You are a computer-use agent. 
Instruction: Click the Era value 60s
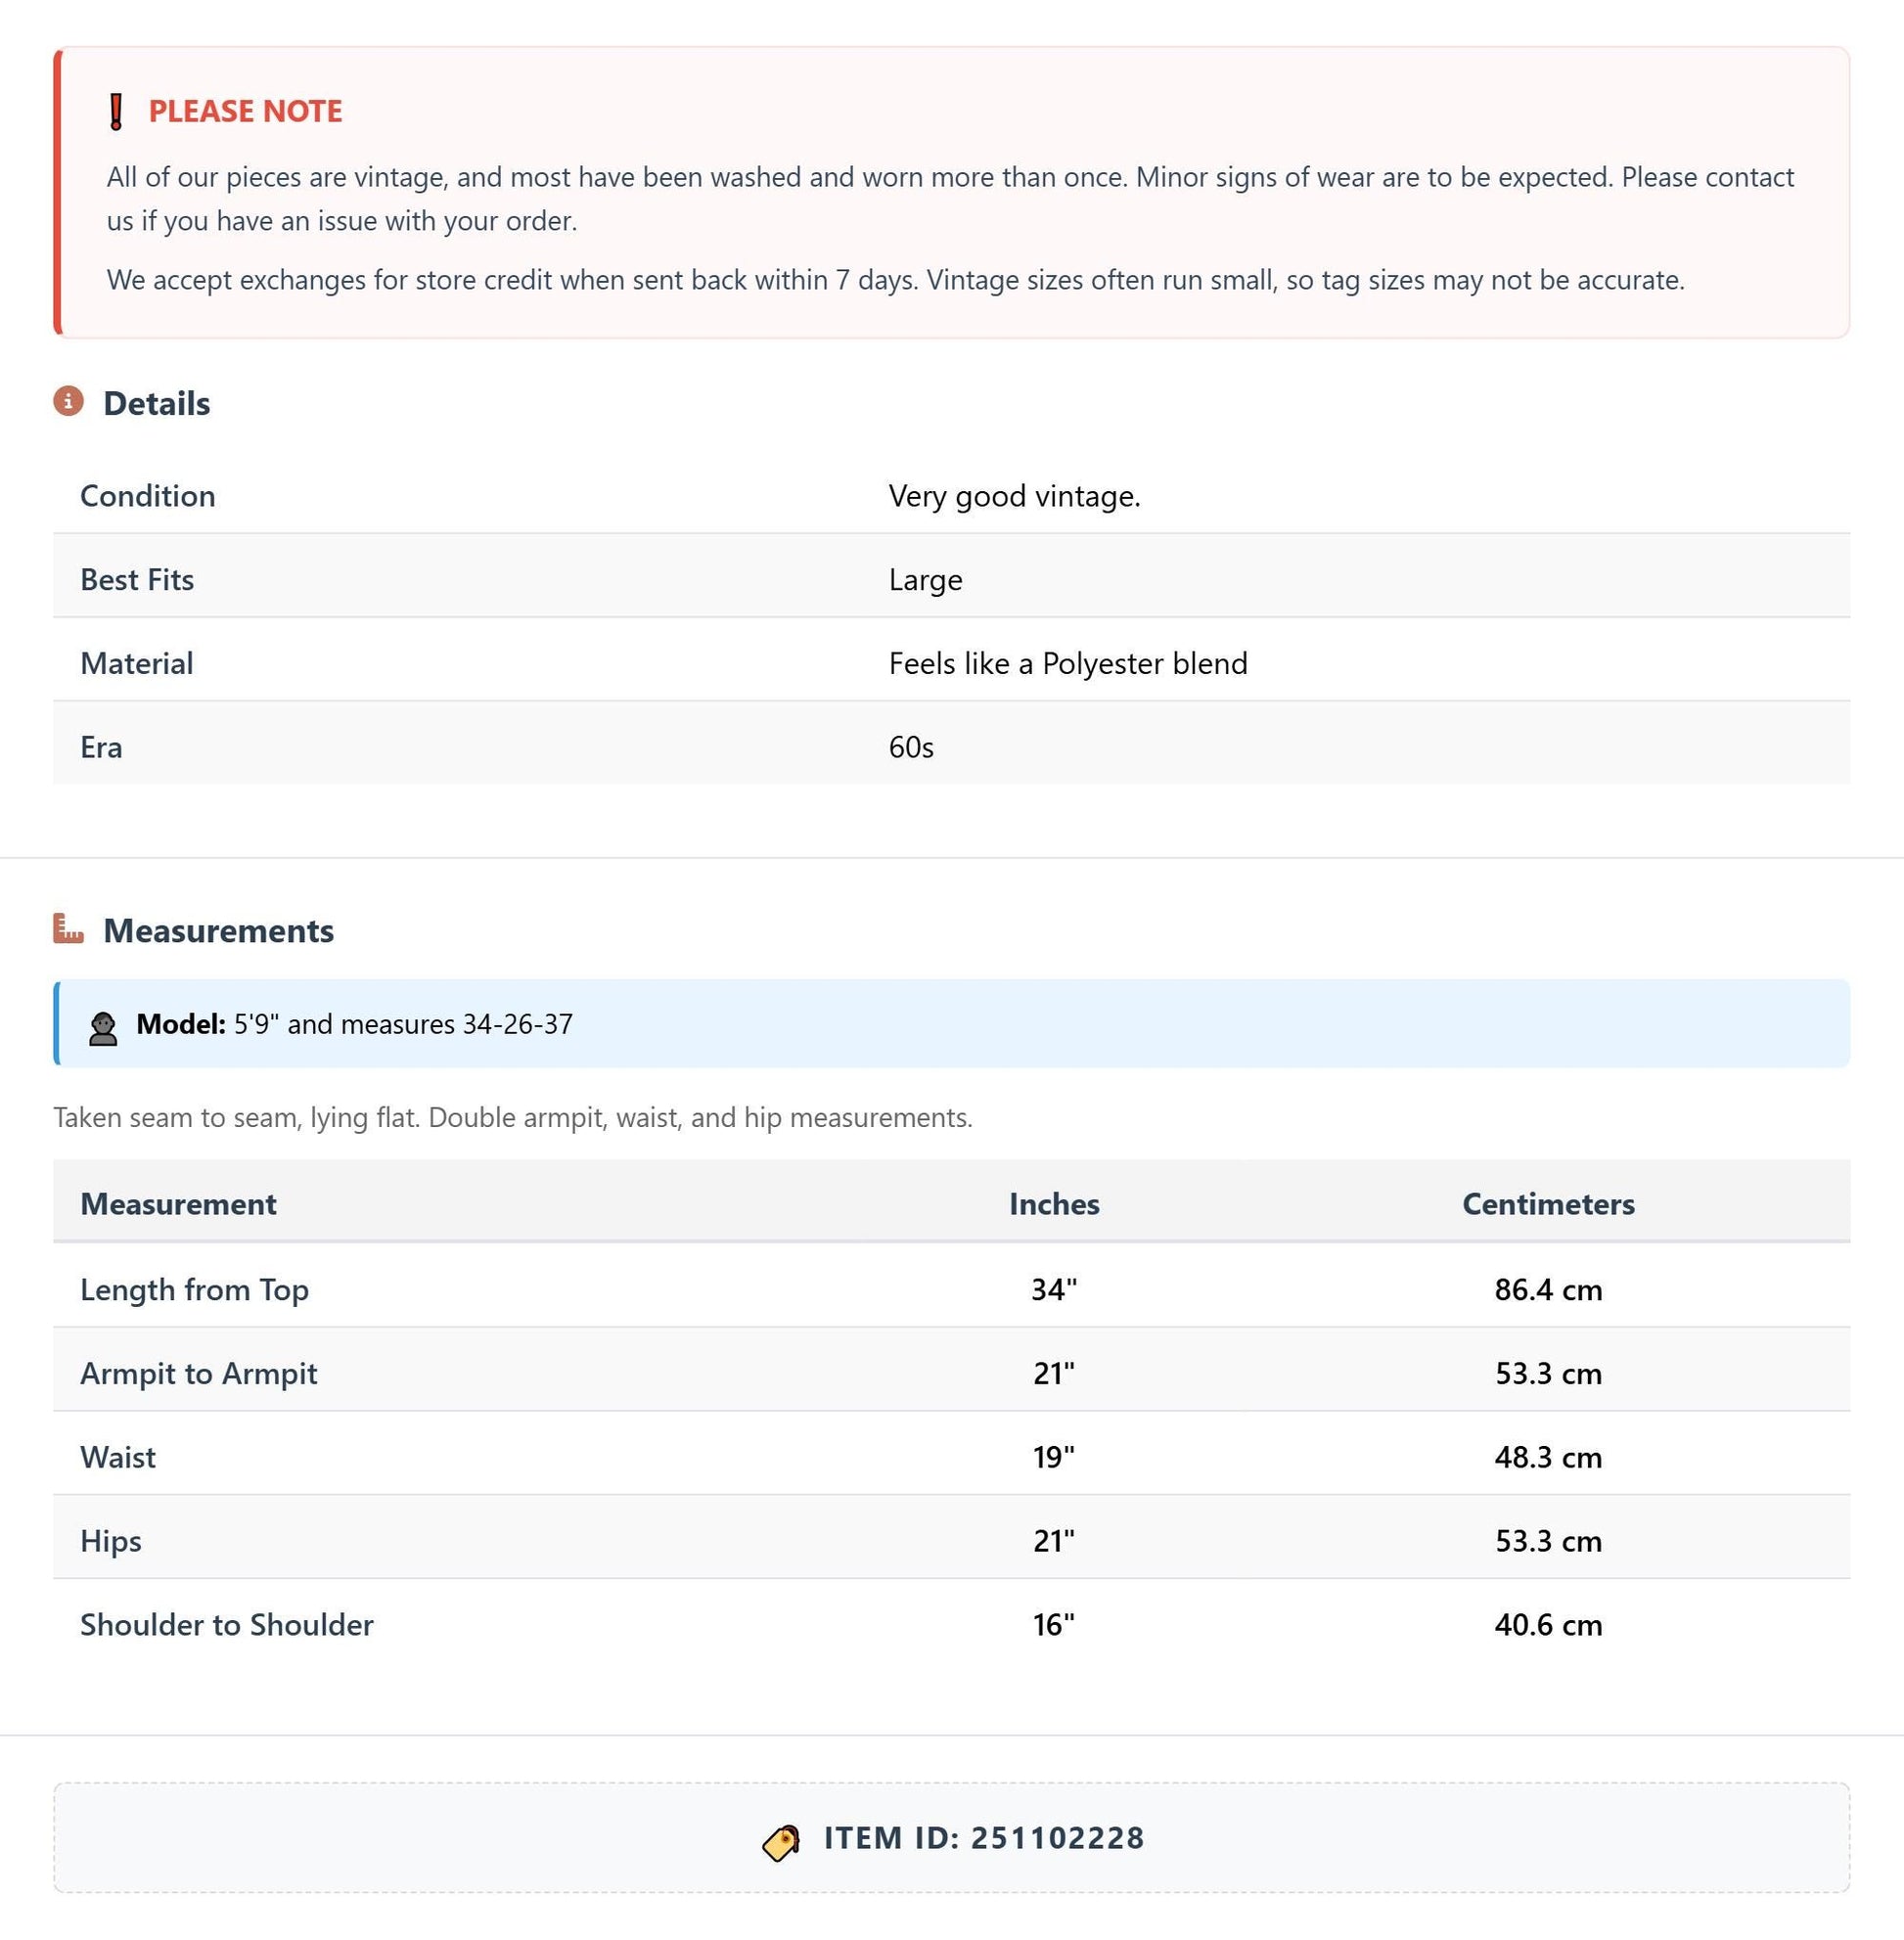(911, 747)
